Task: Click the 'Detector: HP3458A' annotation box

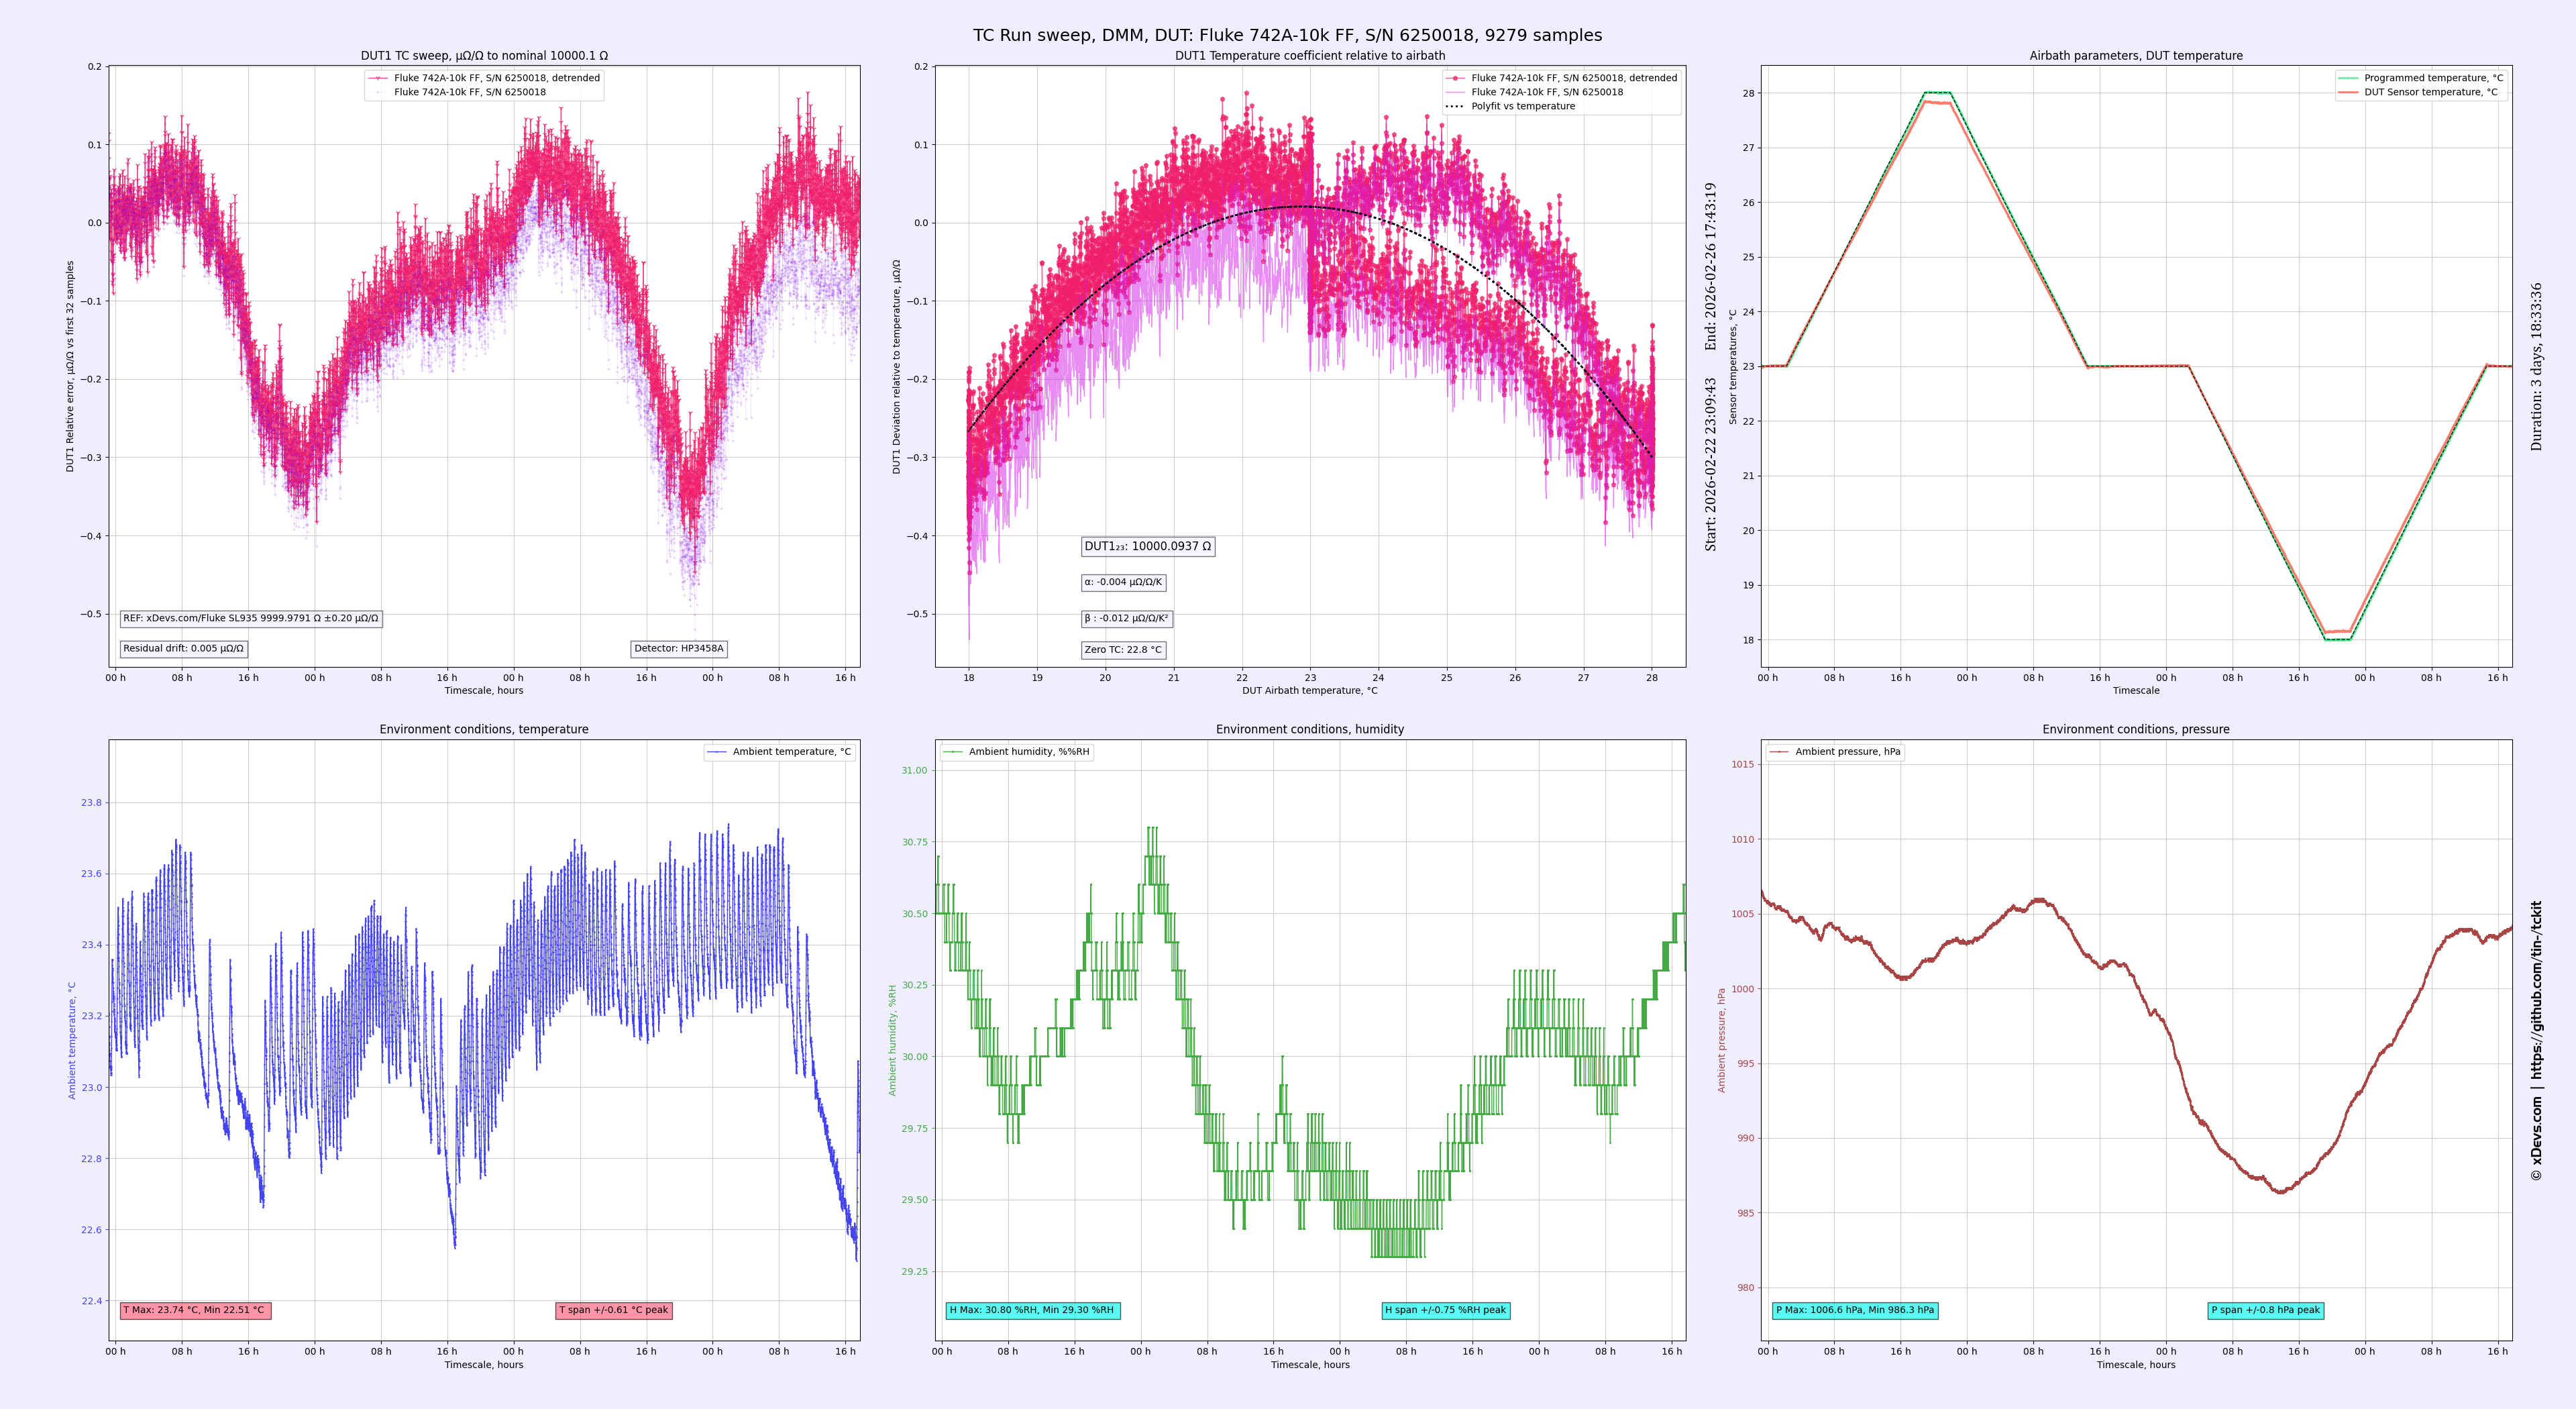Action: [678, 649]
